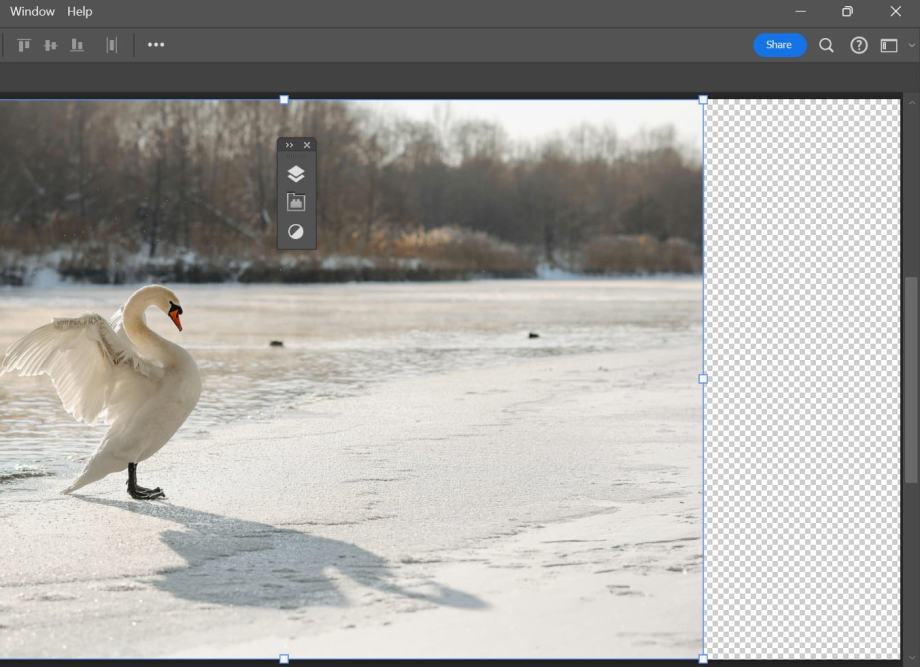Open the Adjustments panel half-circle icon

(x=296, y=232)
